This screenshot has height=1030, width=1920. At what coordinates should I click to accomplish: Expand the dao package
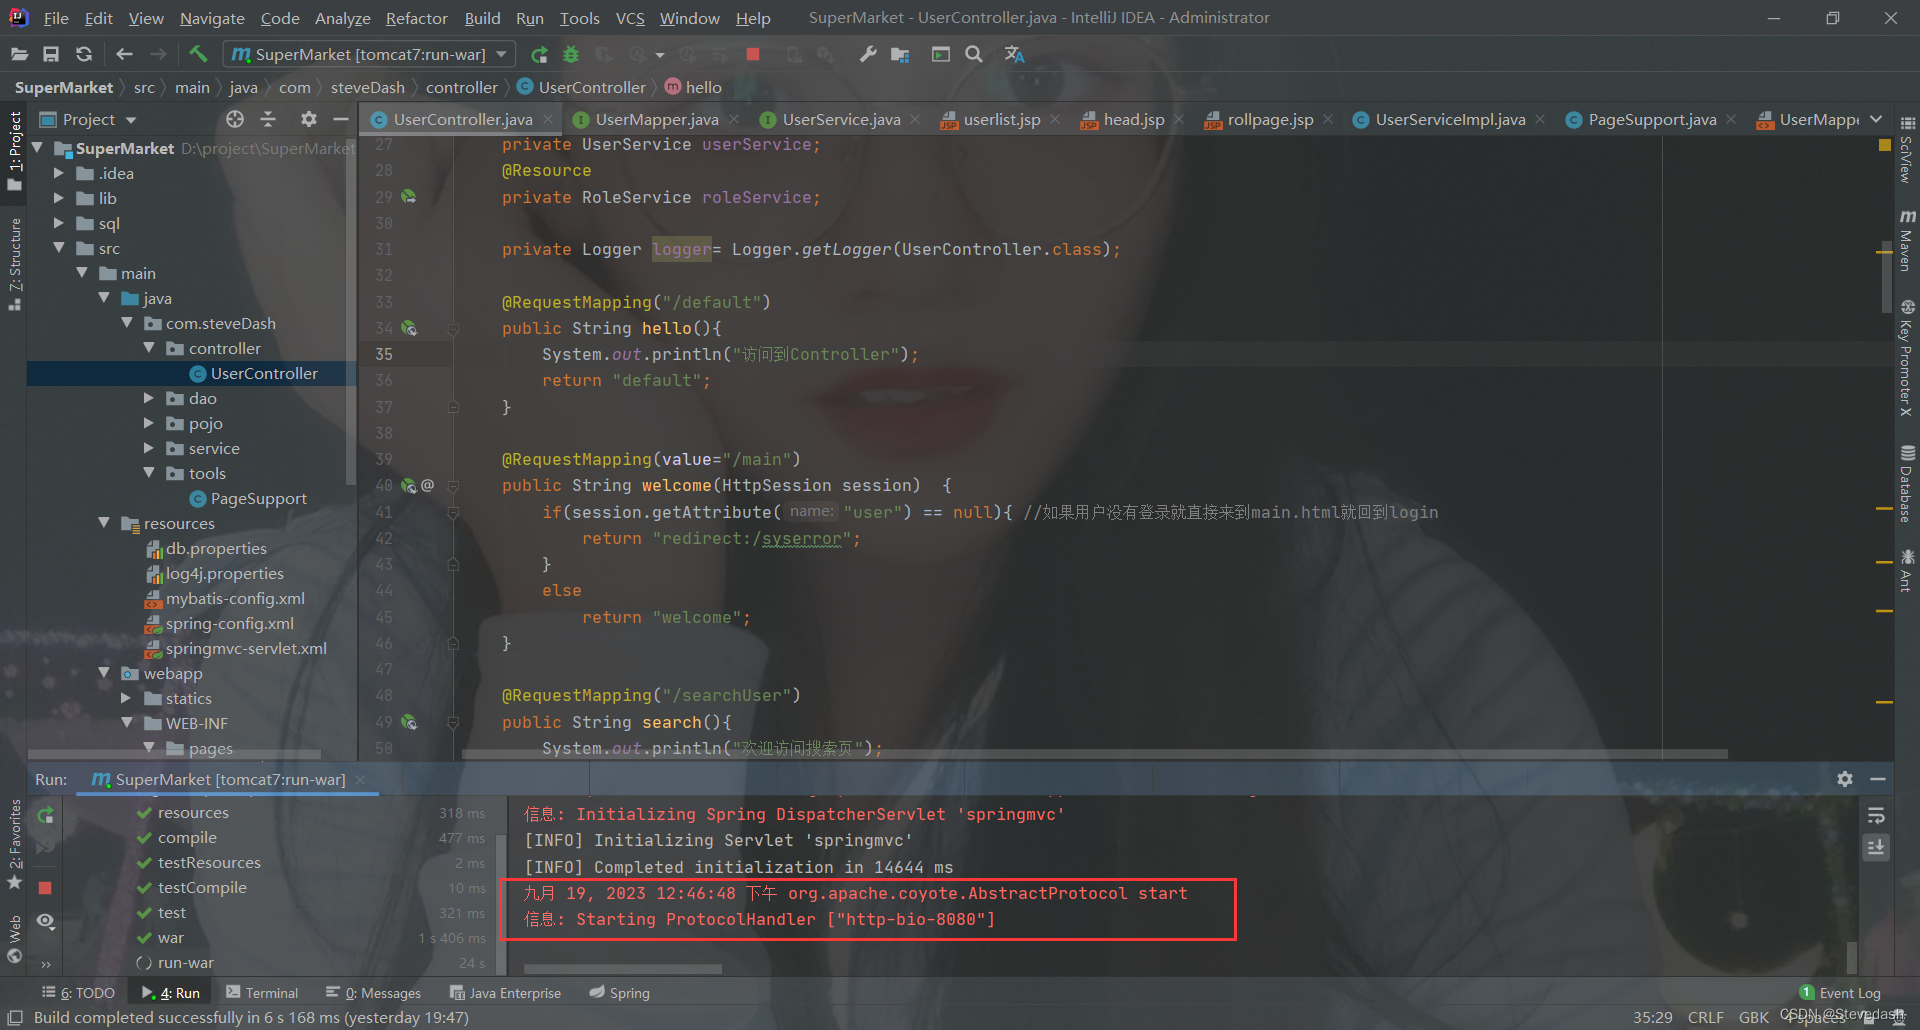pyautogui.click(x=148, y=398)
